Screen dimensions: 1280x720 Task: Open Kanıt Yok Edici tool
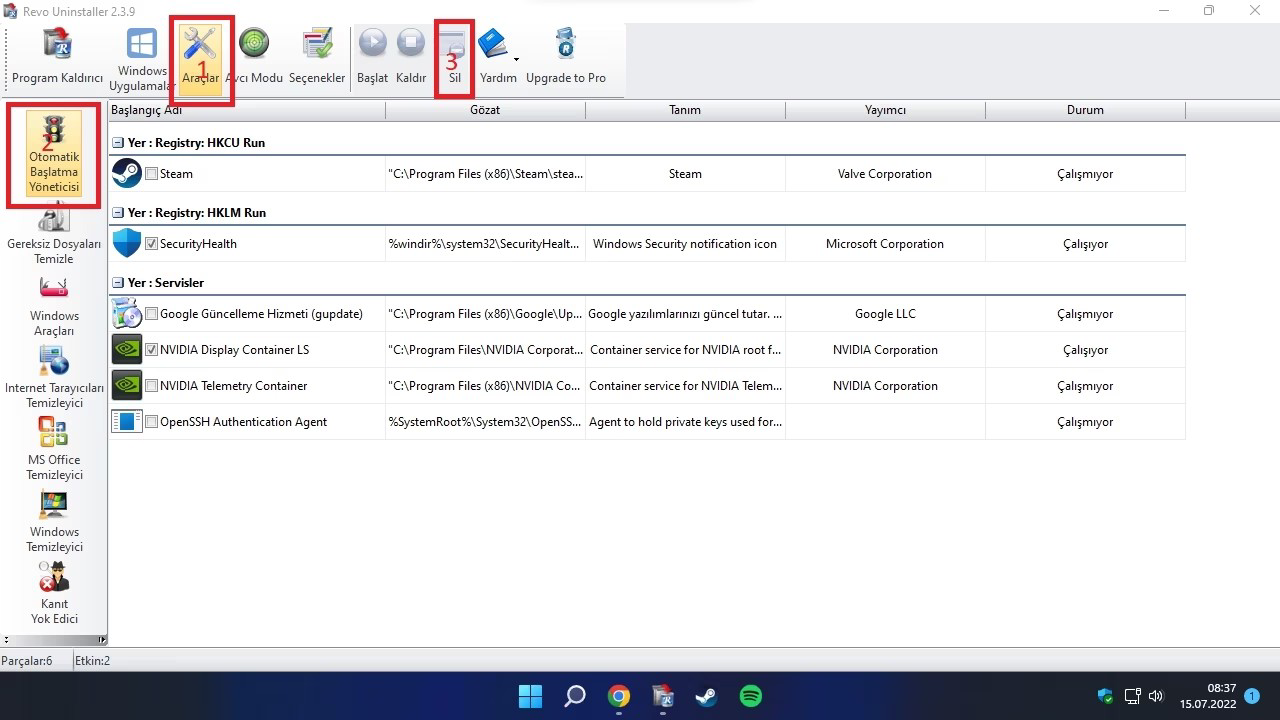pyautogui.click(x=54, y=593)
